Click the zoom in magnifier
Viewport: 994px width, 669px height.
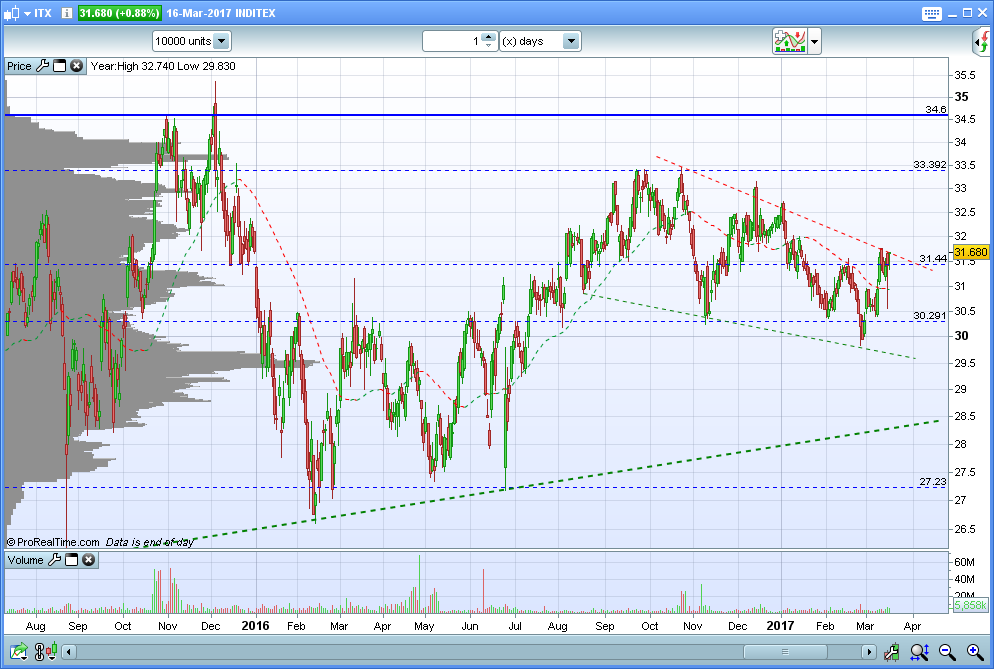(975, 651)
